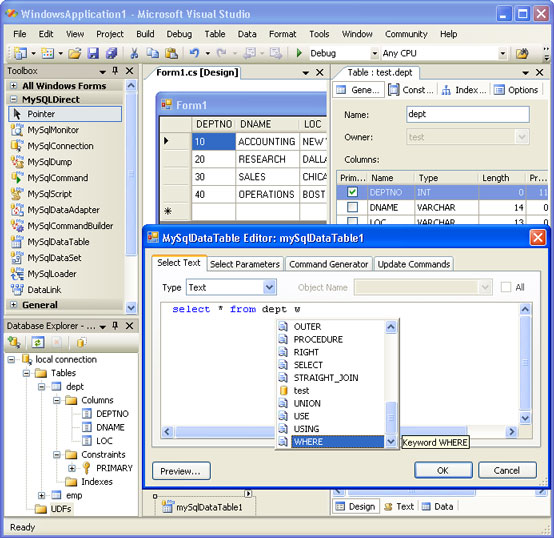This screenshot has height=538, width=554.
Task: Switch to the Update Commands tab
Action: tap(414, 264)
